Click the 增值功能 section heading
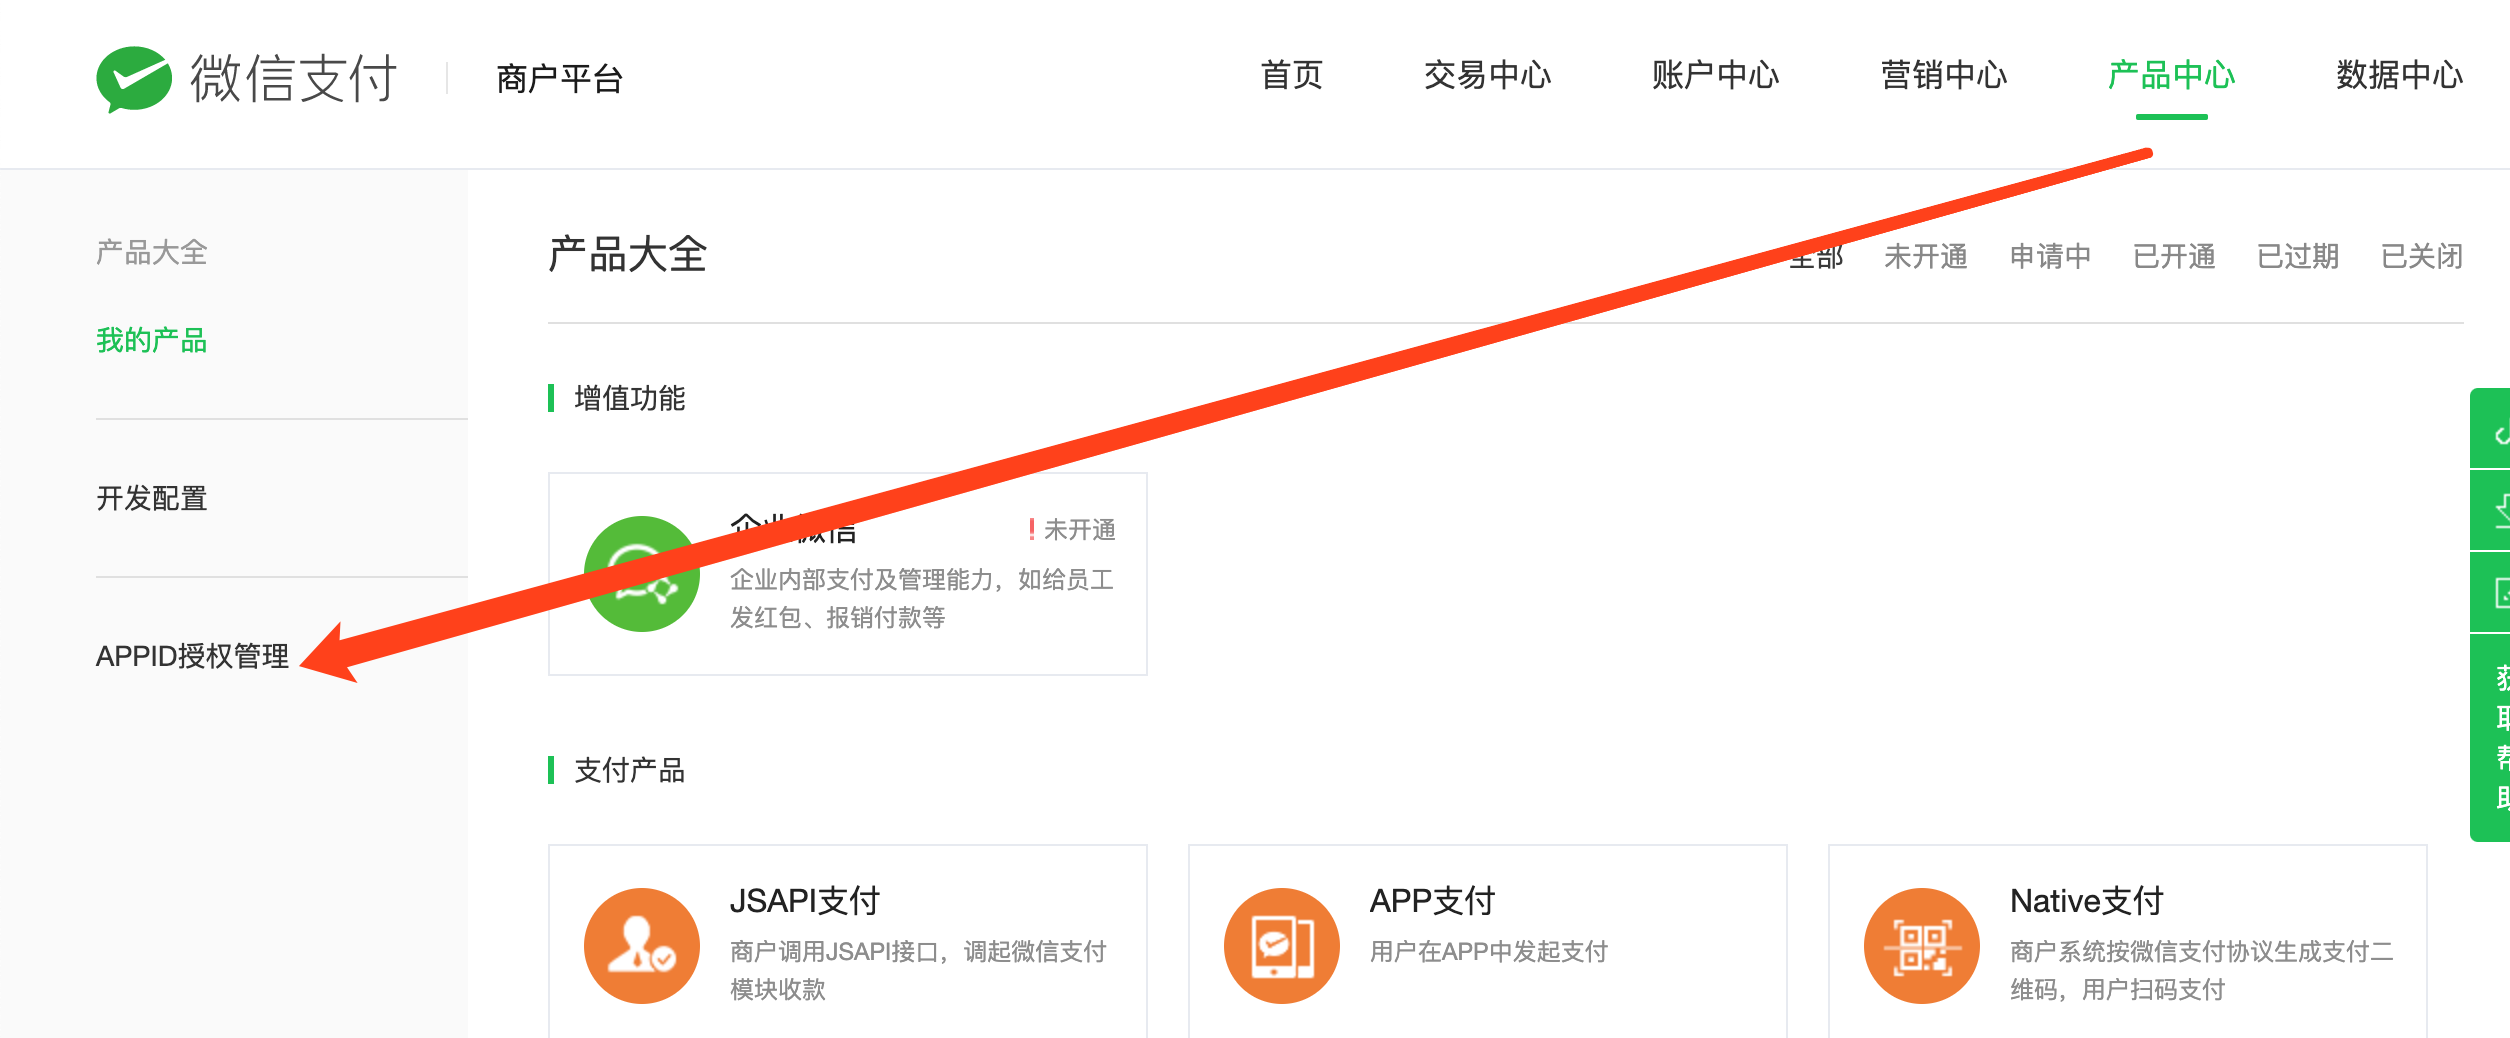This screenshot has width=2510, height=1038. pyautogui.click(x=630, y=398)
